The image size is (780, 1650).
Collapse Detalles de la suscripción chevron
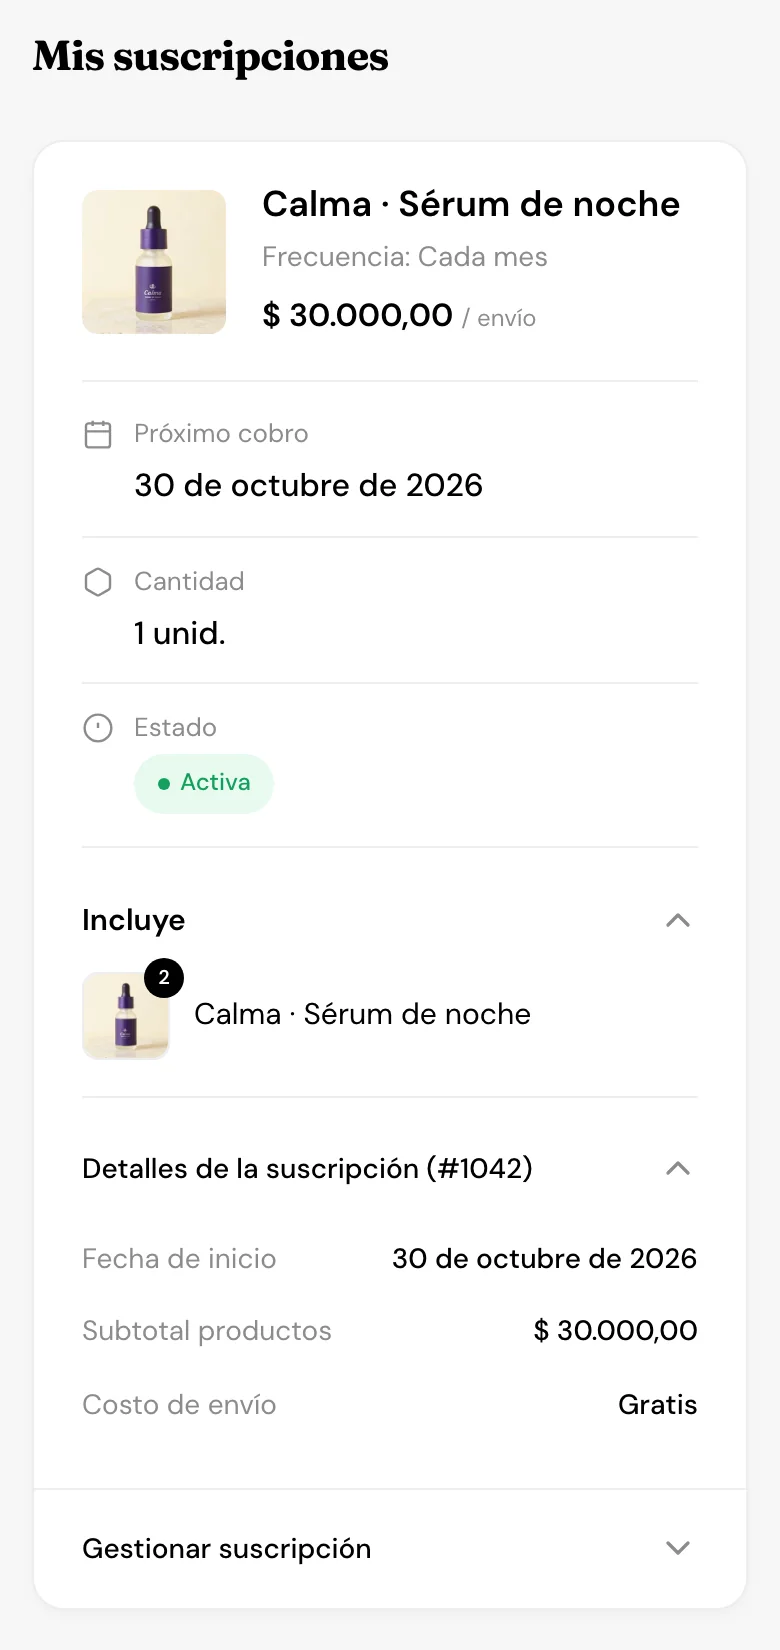[x=678, y=1168]
